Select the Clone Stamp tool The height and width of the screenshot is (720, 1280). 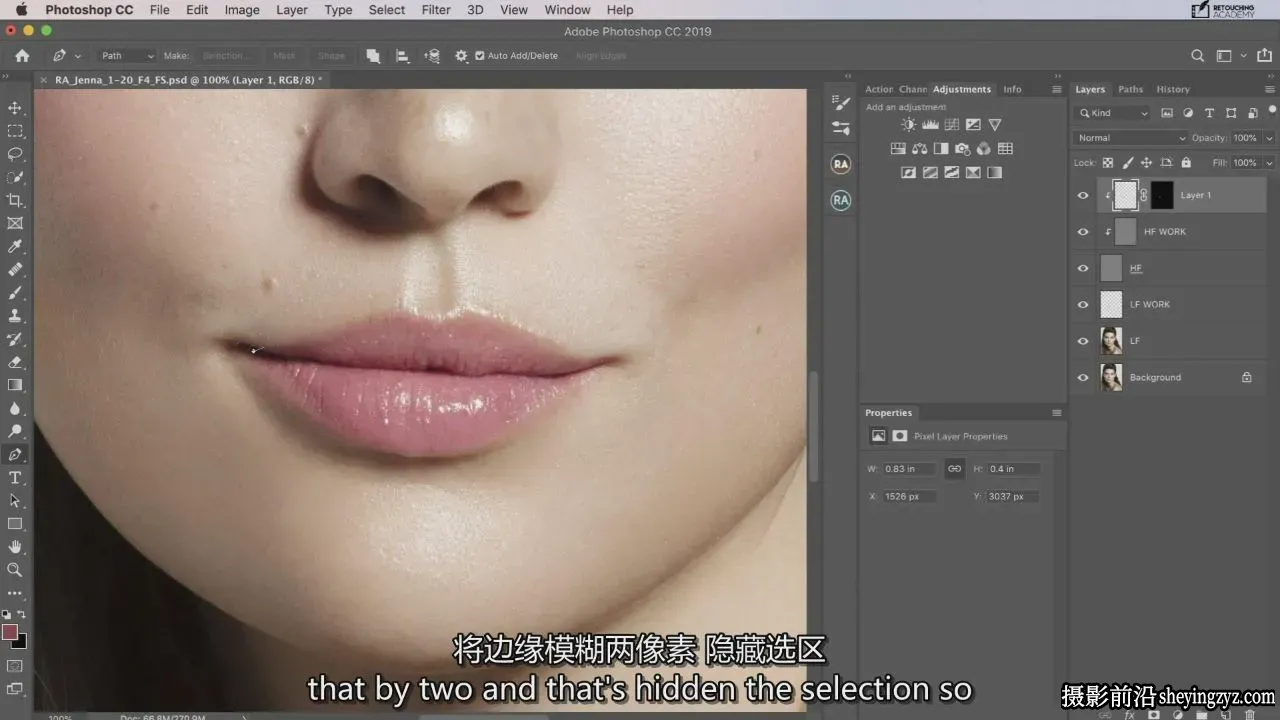(15, 316)
